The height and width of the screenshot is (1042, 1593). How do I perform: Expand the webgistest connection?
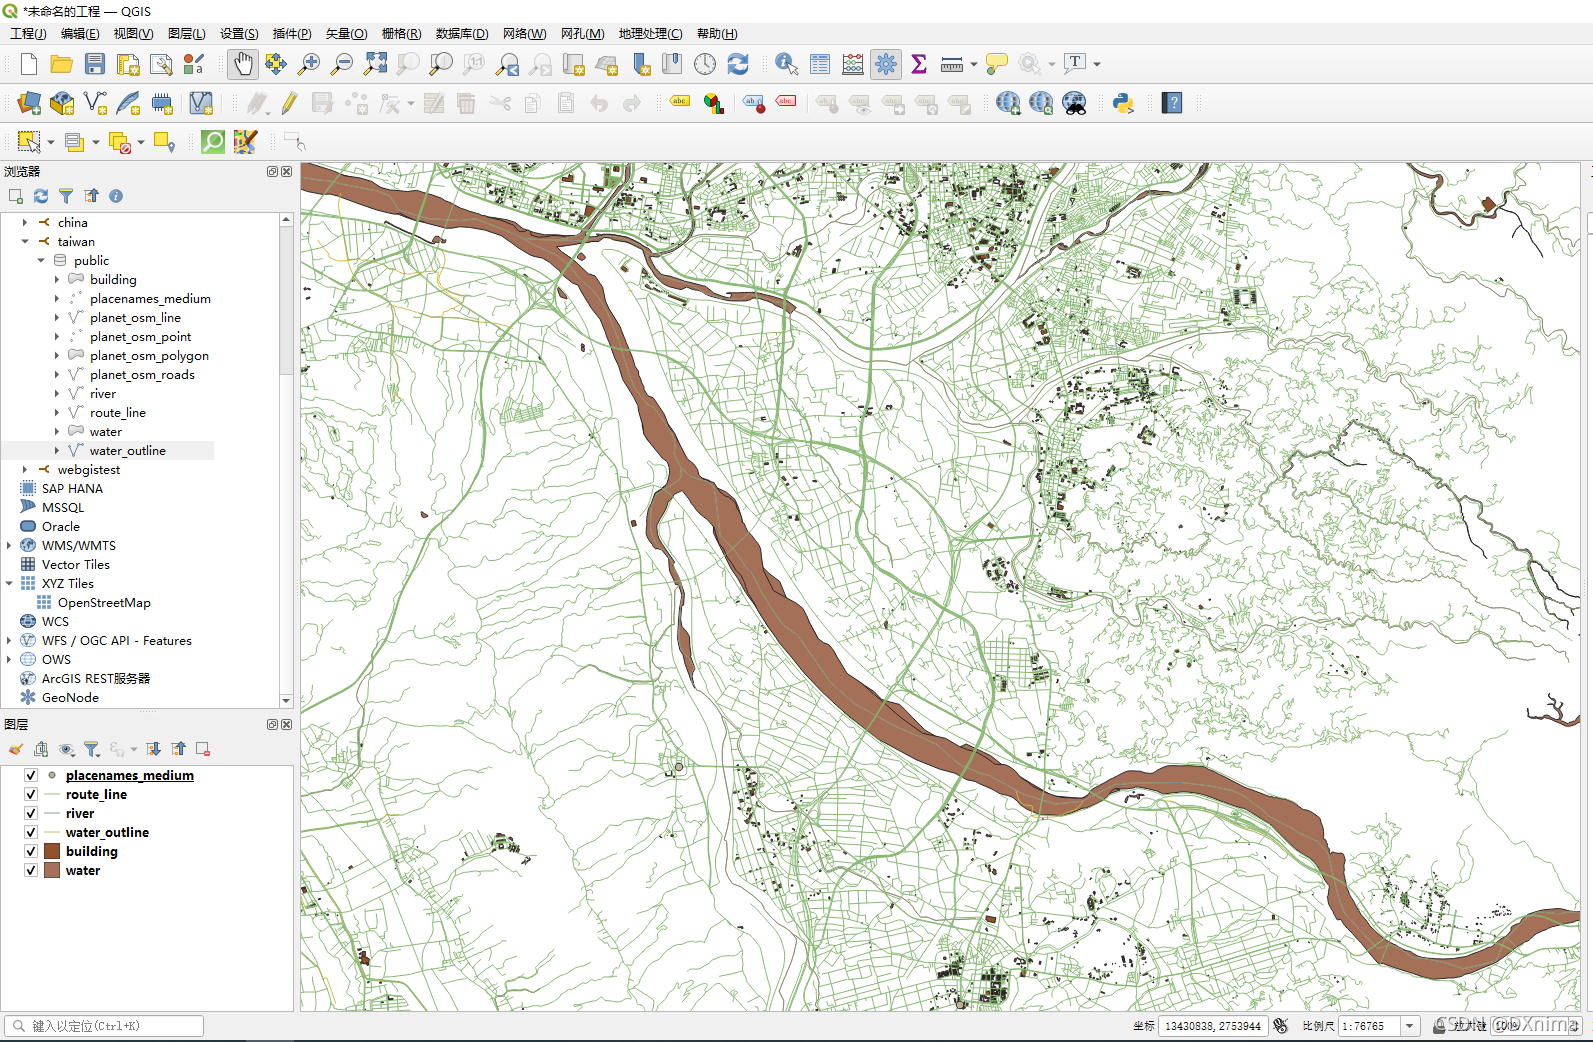tap(25, 469)
